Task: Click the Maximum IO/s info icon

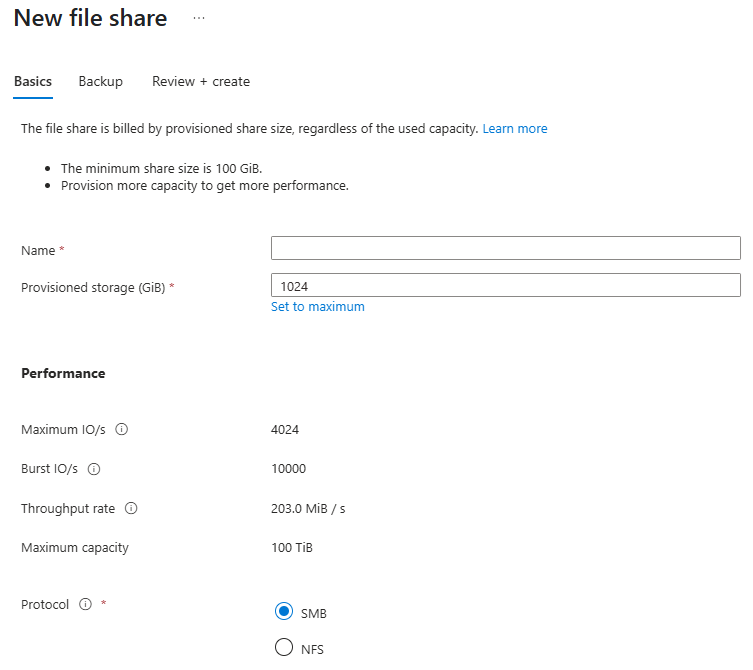Action: pos(122,430)
